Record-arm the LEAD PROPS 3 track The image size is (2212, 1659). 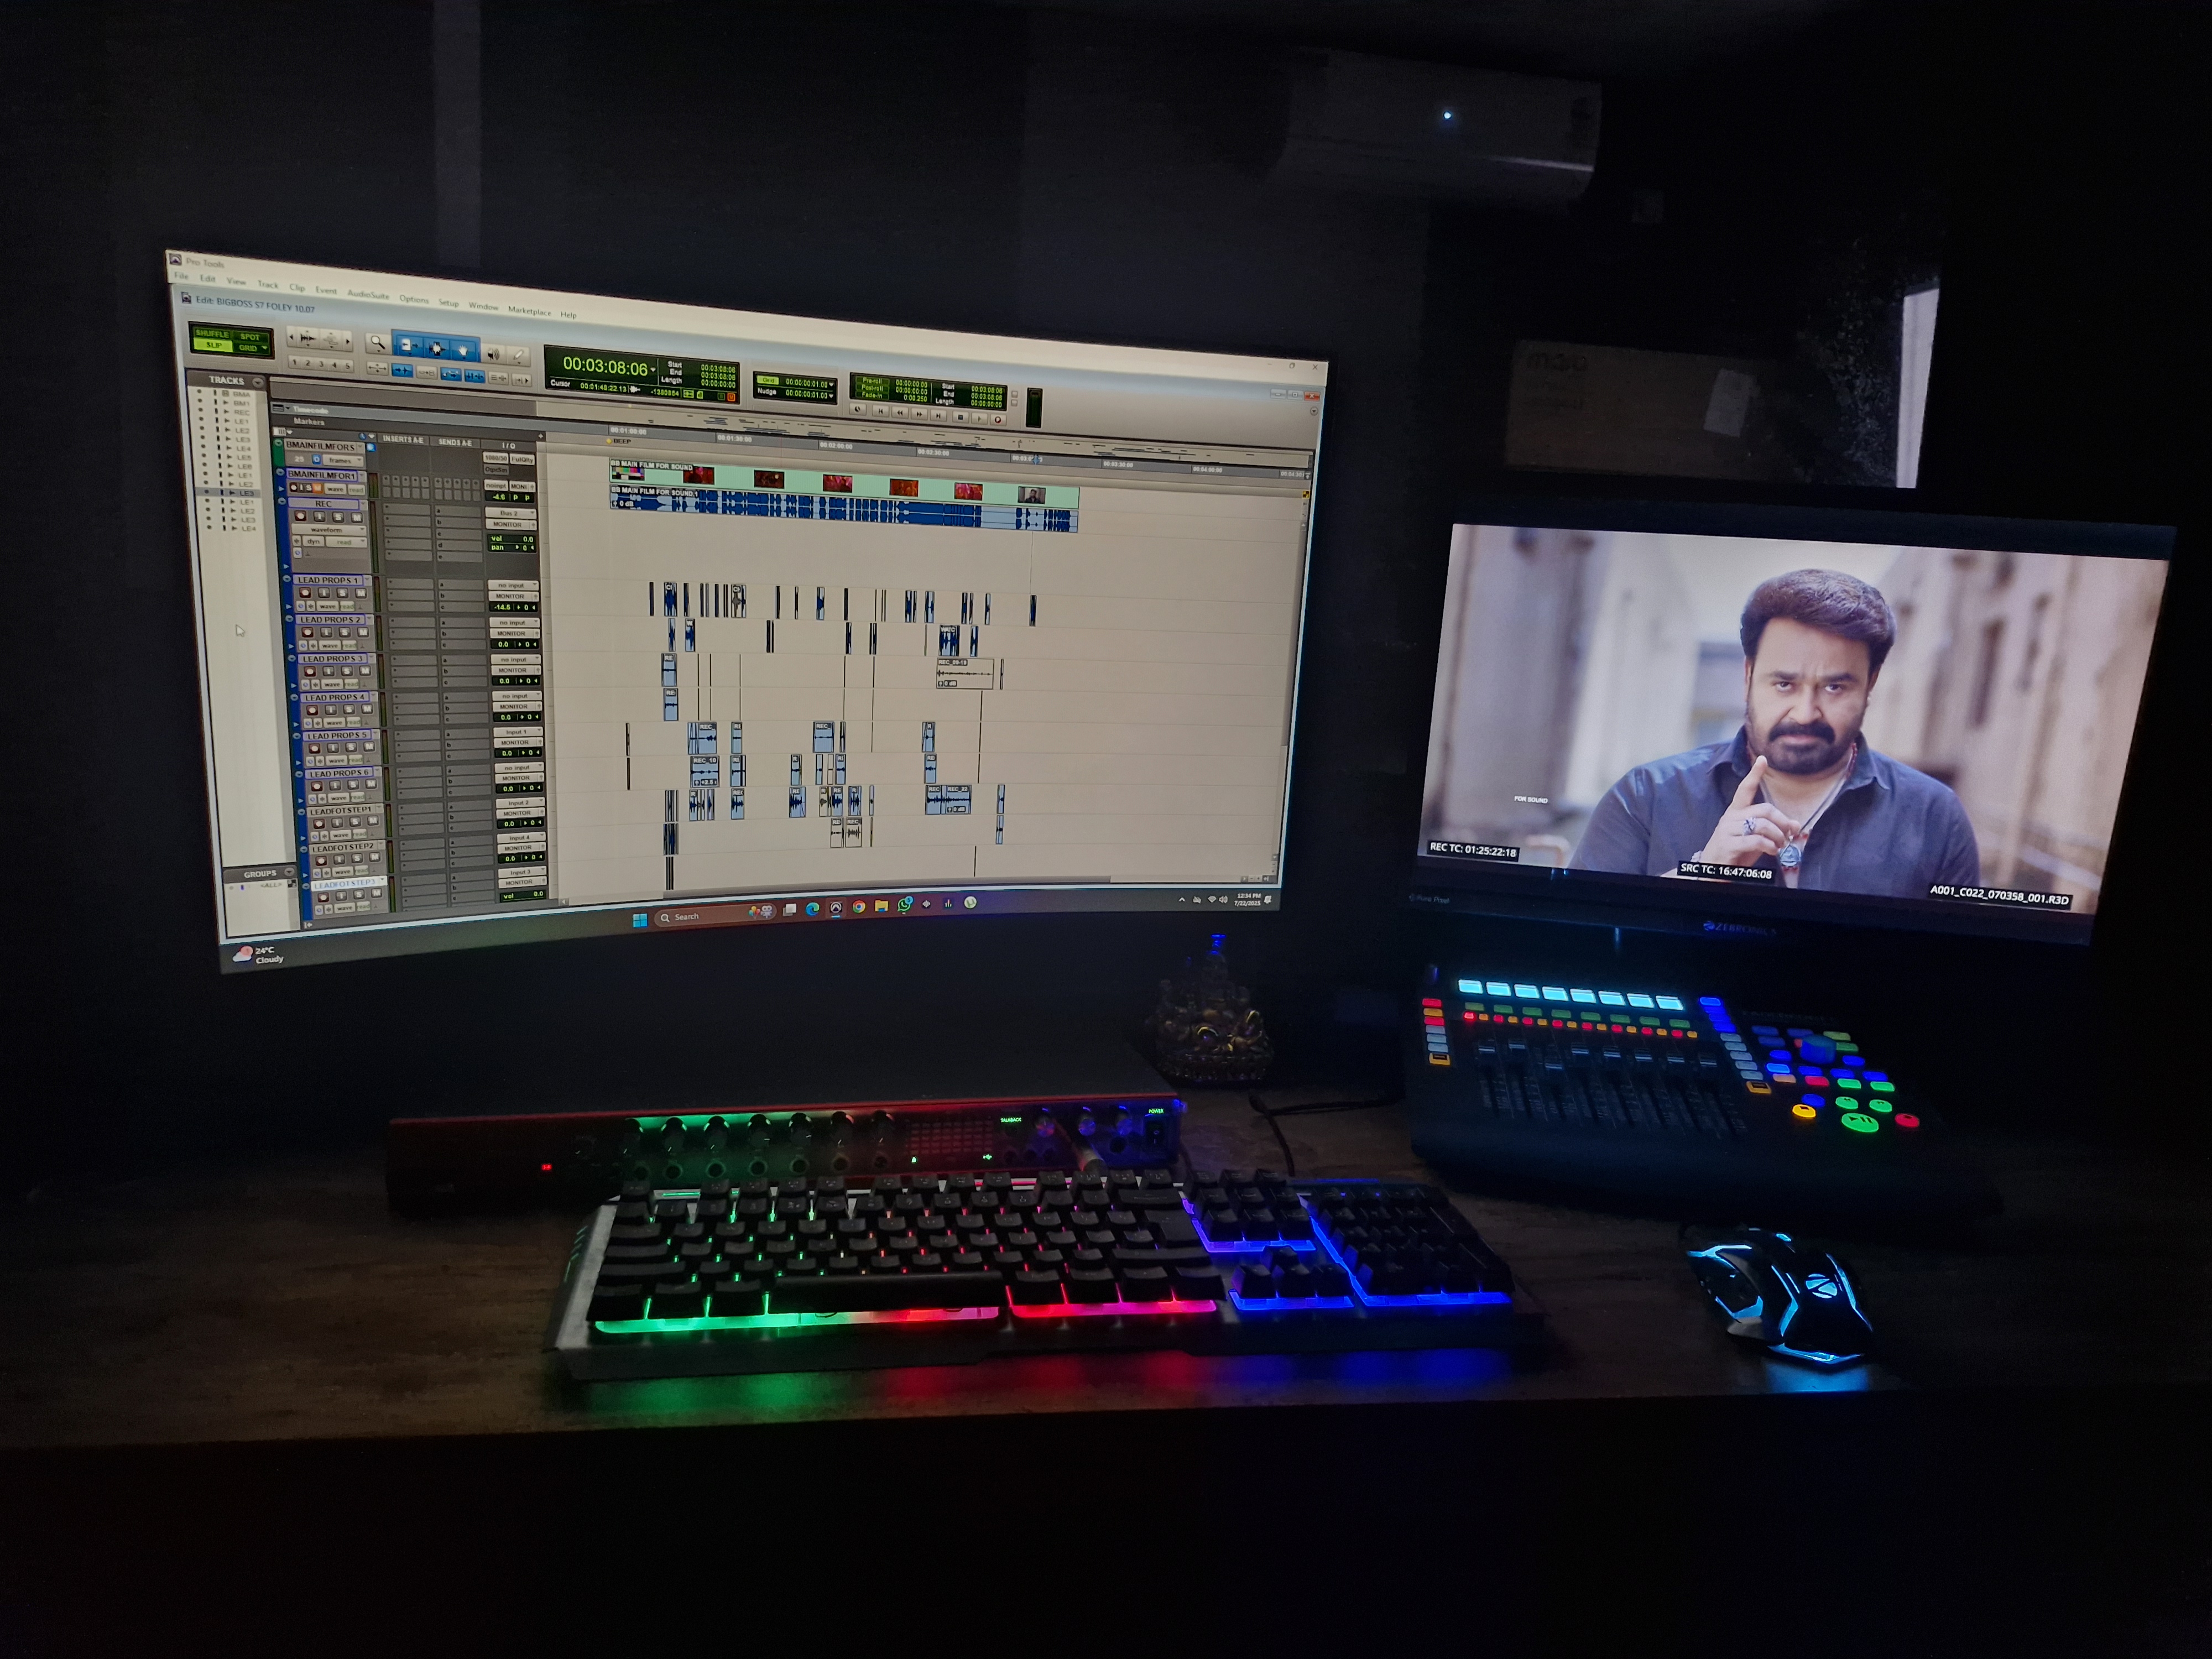[310, 672]
